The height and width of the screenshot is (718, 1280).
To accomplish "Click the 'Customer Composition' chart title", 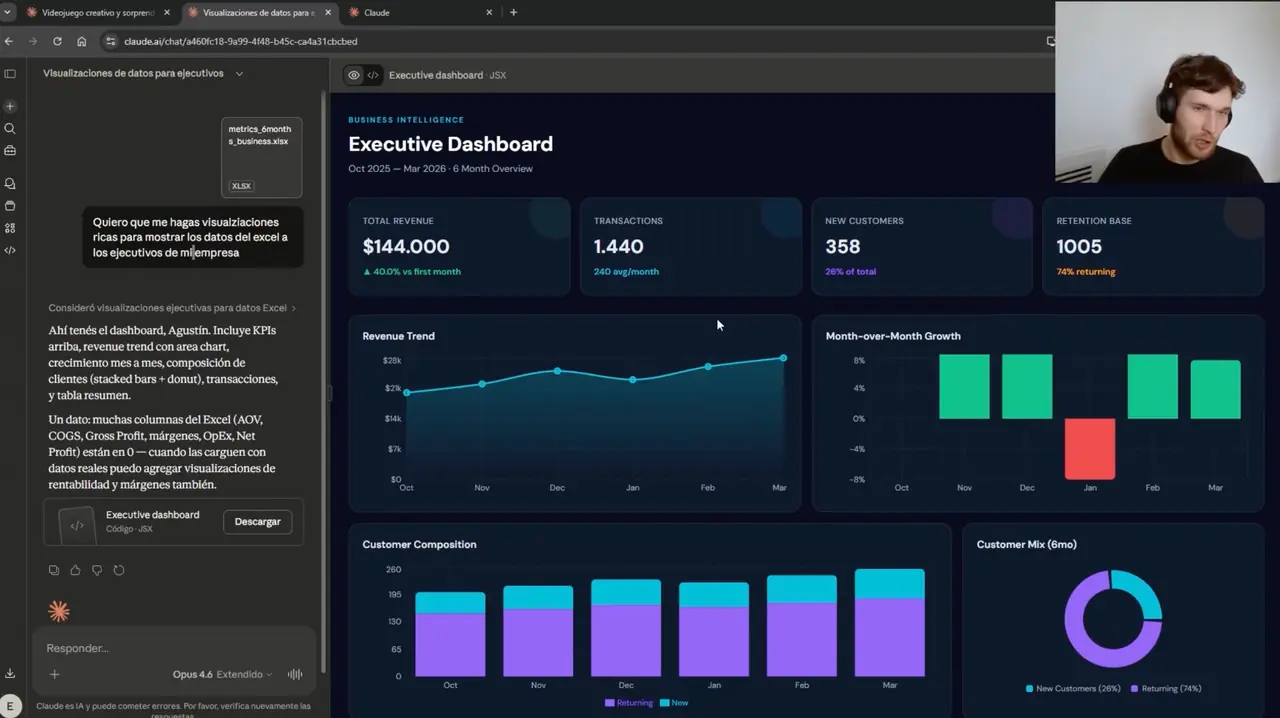I will click(x=419, y=545).
